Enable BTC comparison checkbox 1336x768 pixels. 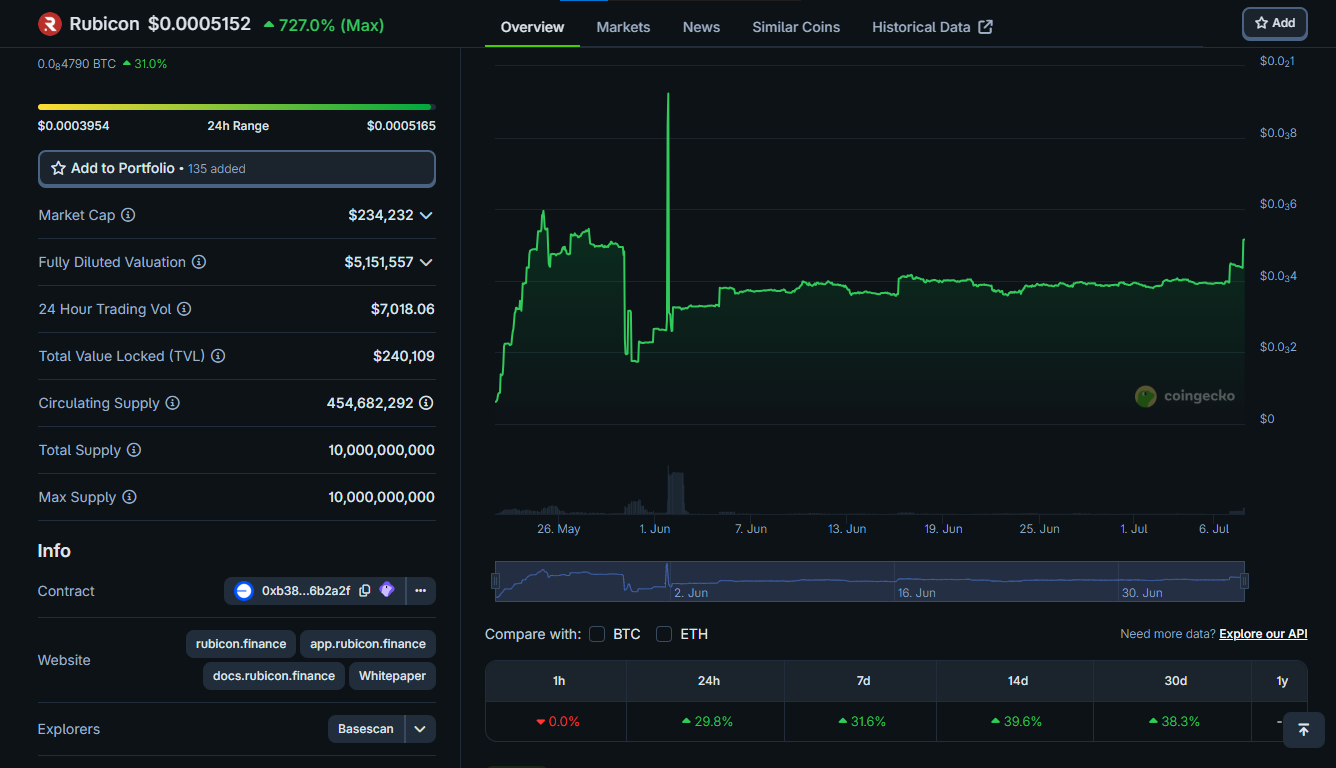pyautogui.click(x=597, y=634)
